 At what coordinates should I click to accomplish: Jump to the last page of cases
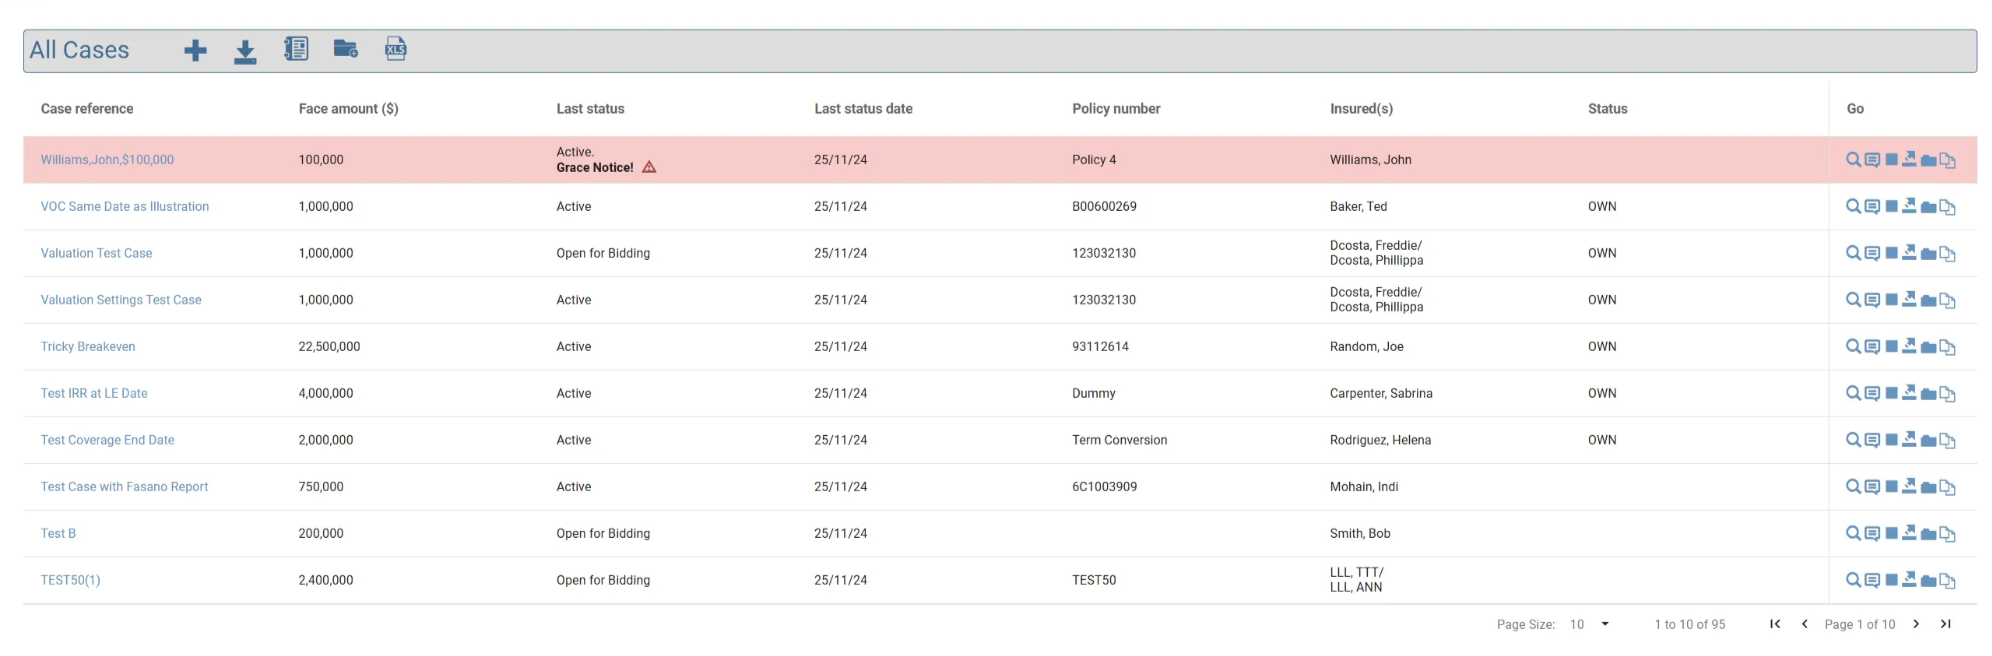[x=1946, y=624]
